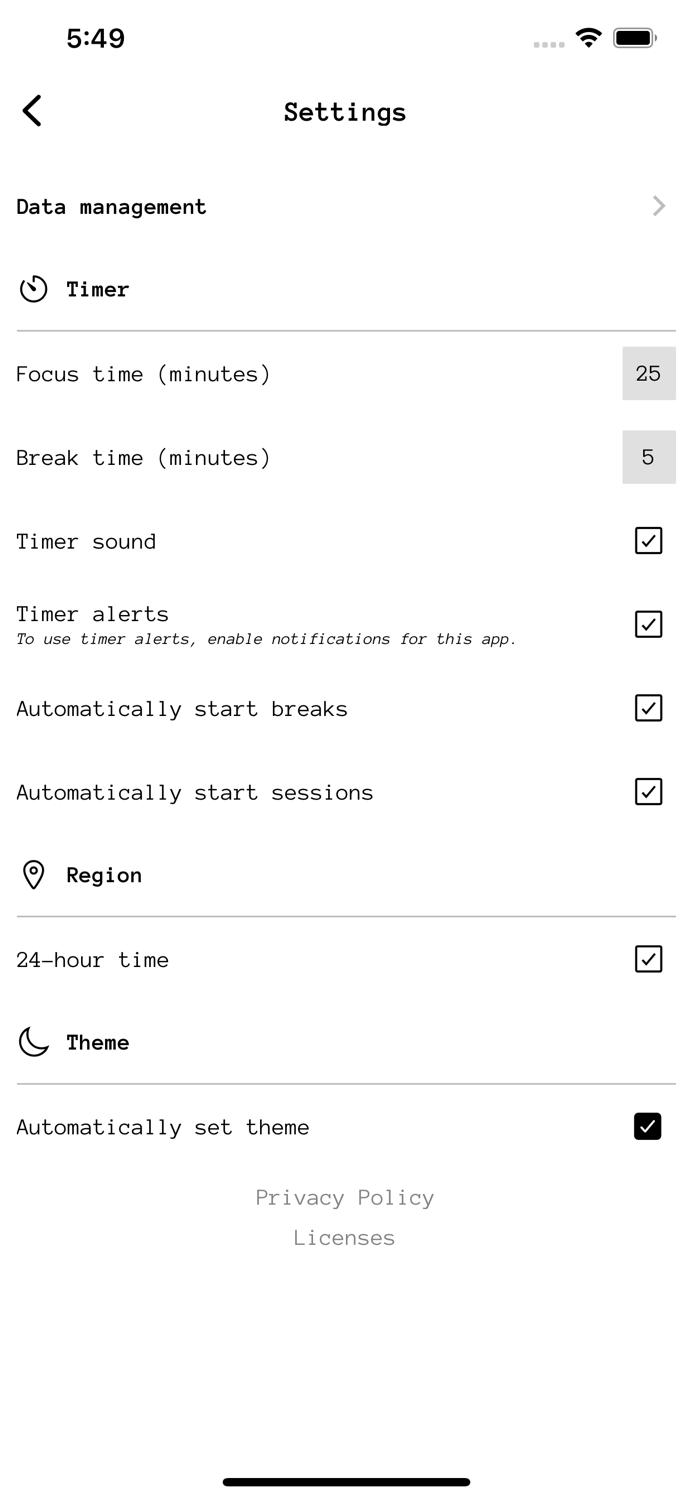Disable 24-hour time

point(648,959)
